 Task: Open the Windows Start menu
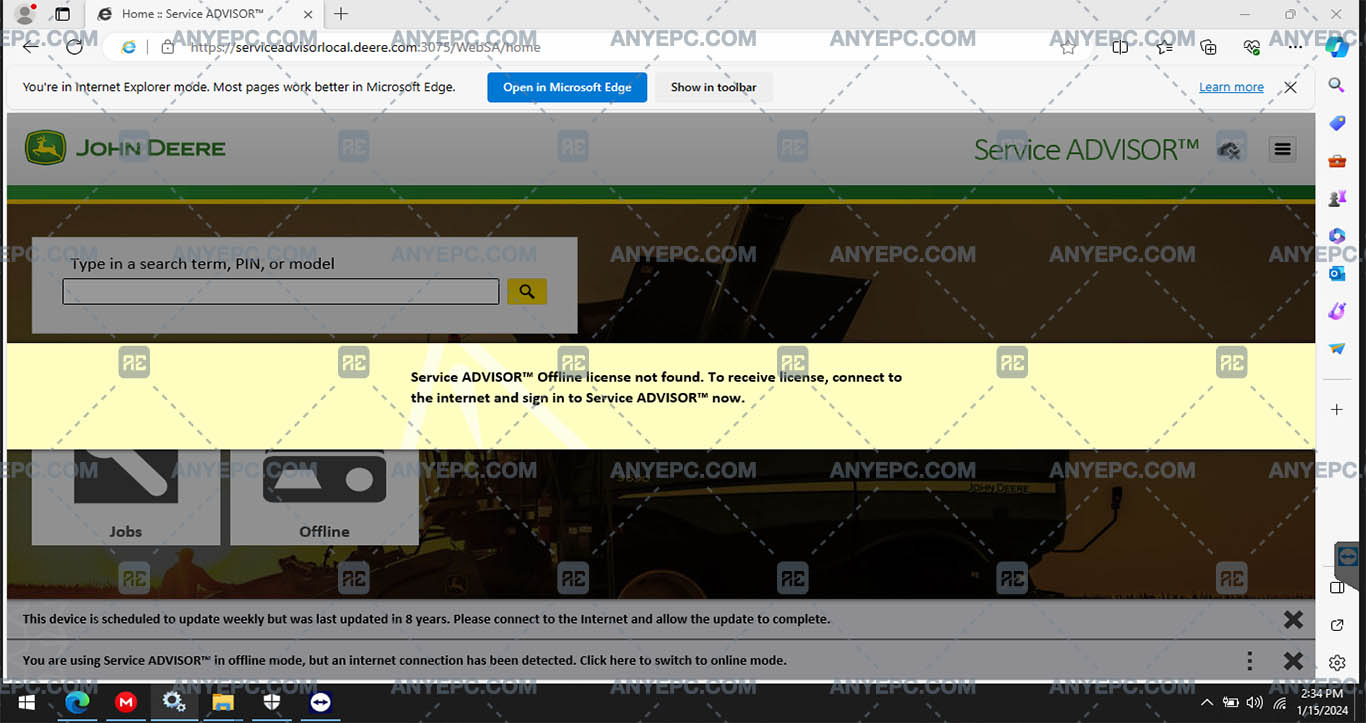coord(26,702)
